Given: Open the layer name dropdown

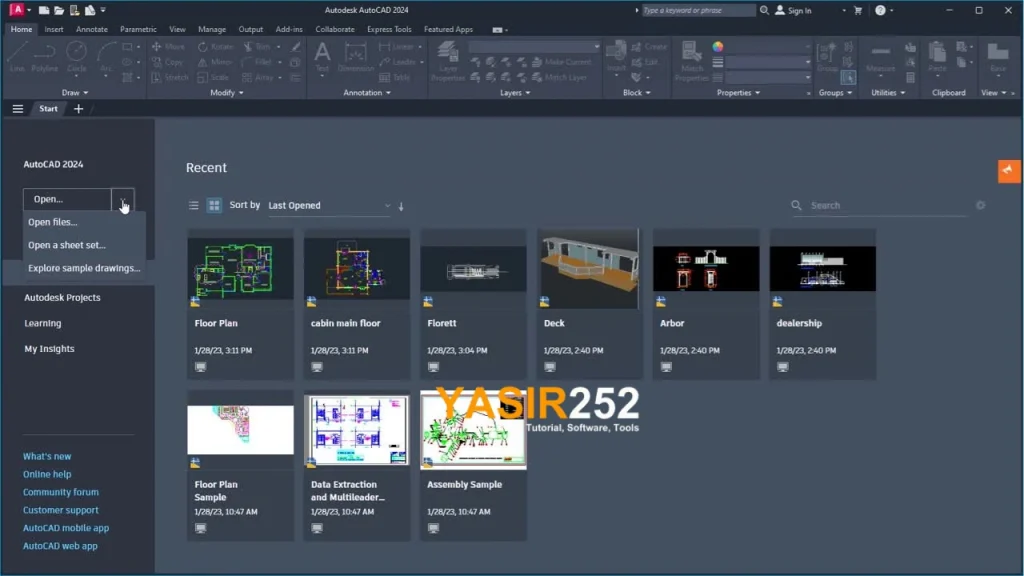Looking at the screenshot, I should point(534,47).
